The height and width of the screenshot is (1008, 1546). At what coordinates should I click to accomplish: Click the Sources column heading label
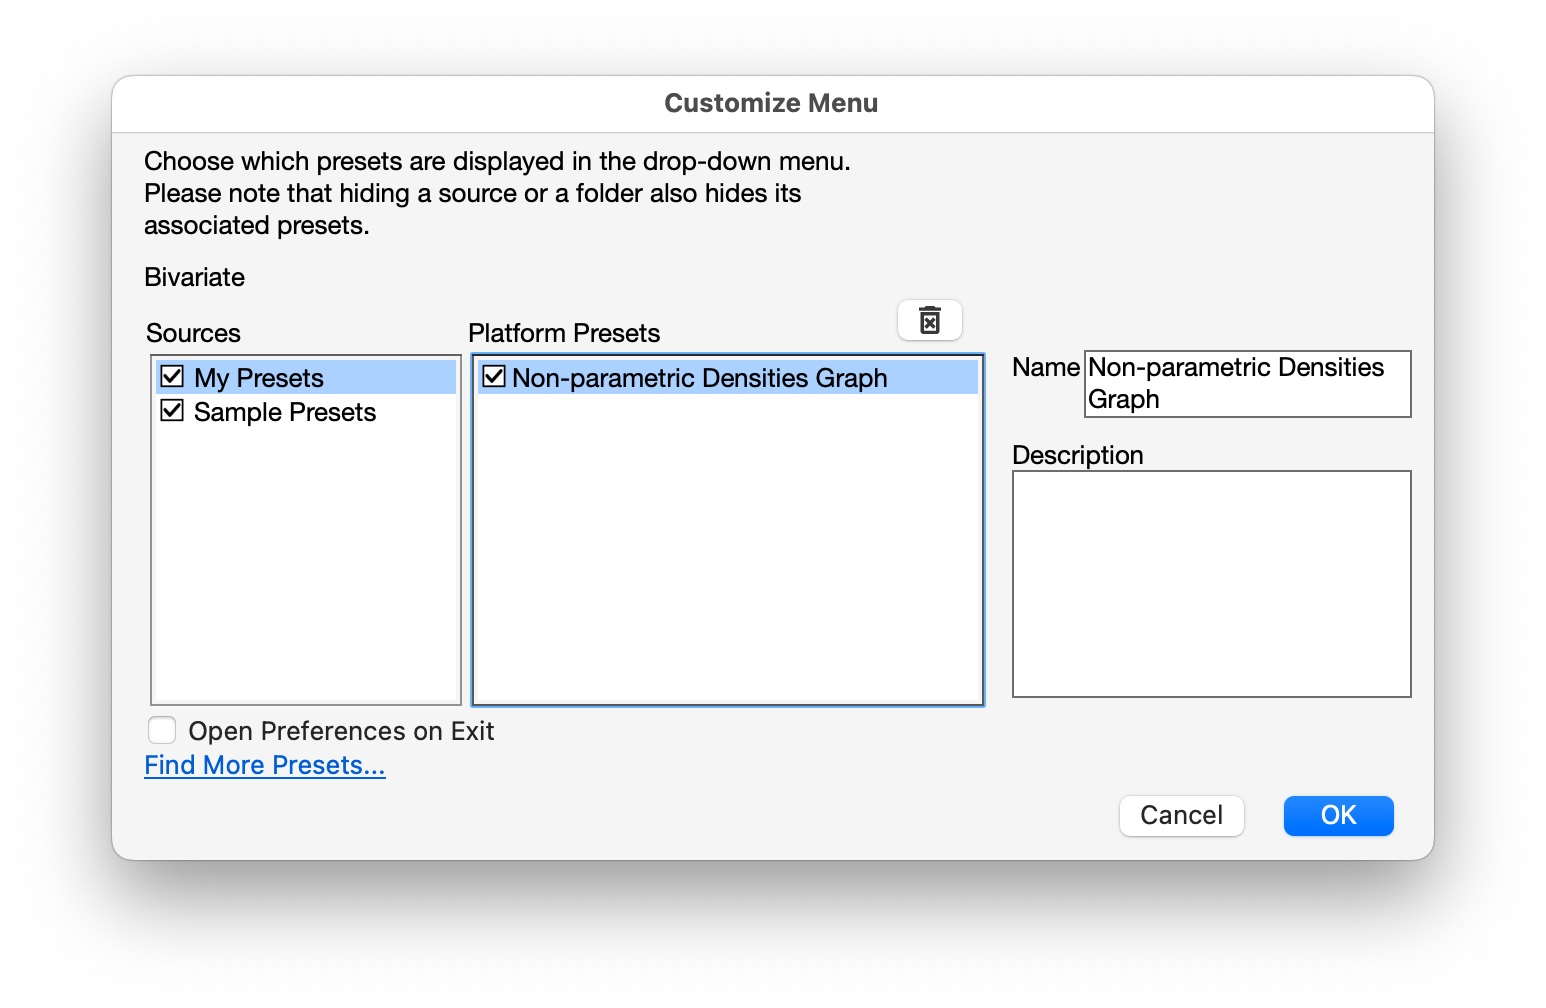coord(192,332)
